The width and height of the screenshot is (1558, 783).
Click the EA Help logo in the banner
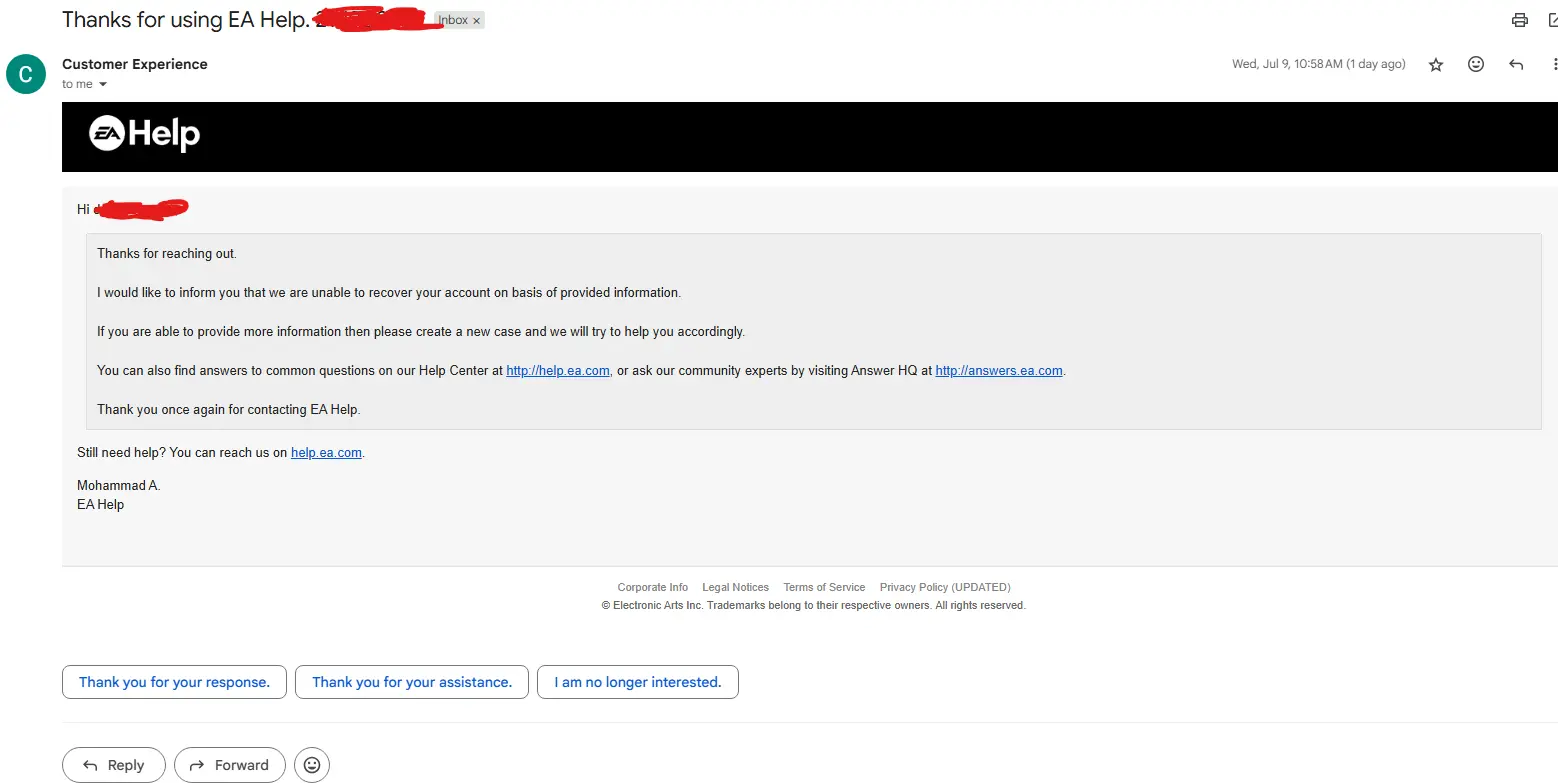(x=145, y=134)
